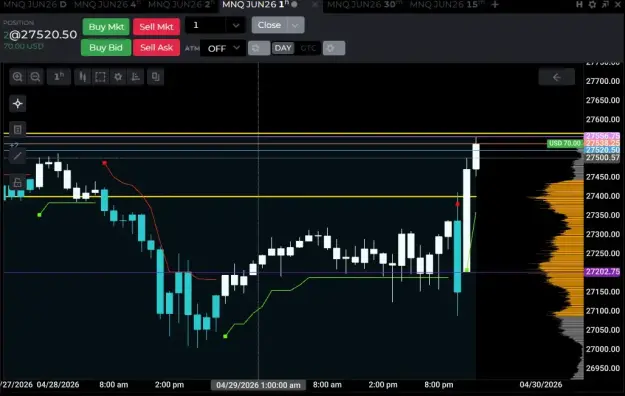Open the quantity dropdown arrow
Image resolution: width=625 pixels, height=396 pixels.
point(236,26)
